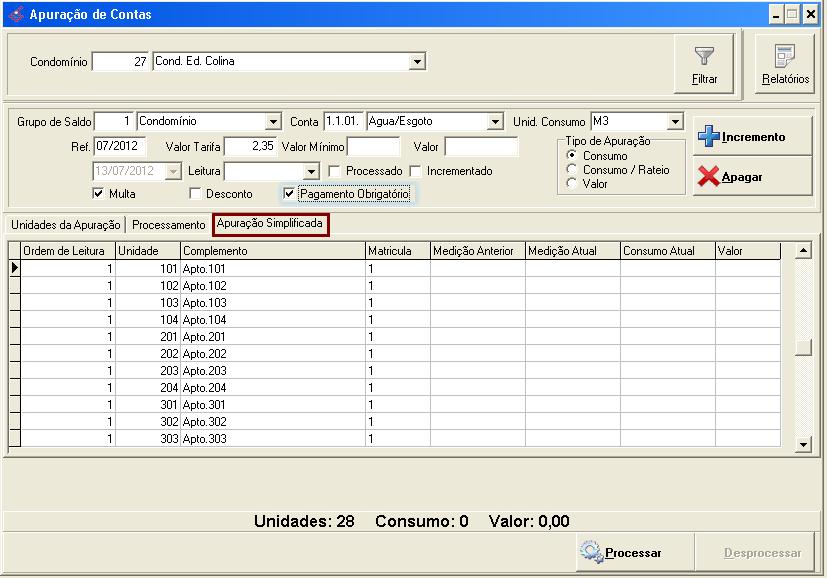Switch to Unidades da Apuração tab
The width and height of the screenshot is (827, 578).
pyautogui.click(x=65, y=225)
